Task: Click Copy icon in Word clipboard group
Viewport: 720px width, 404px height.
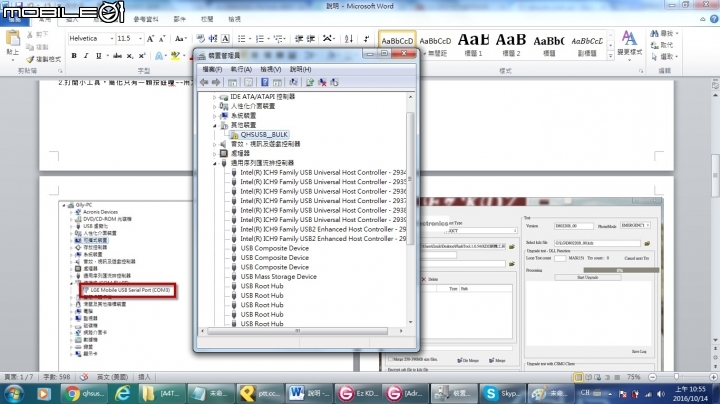Action: pyautogui.click(x=30, y=47)
